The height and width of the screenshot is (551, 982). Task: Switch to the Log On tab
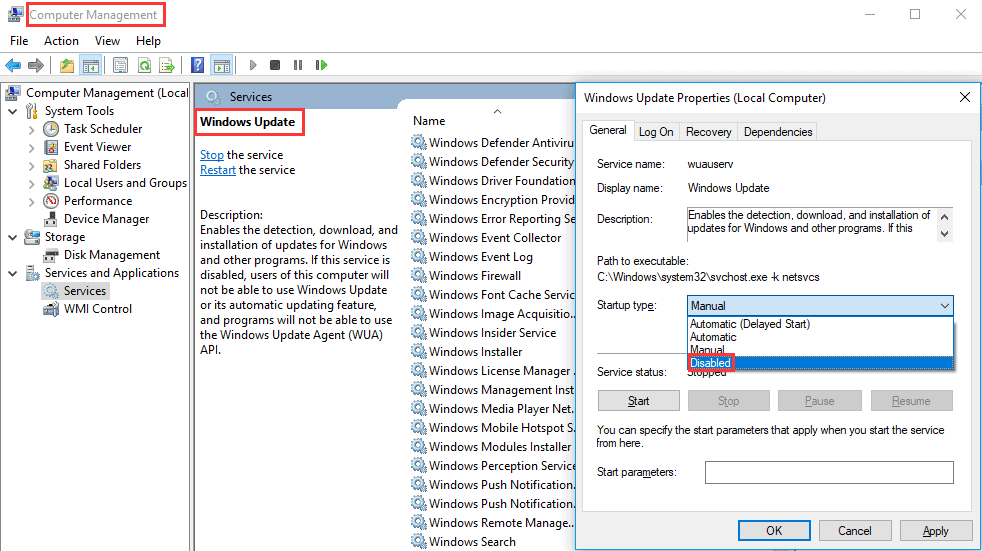coord(656,132)
